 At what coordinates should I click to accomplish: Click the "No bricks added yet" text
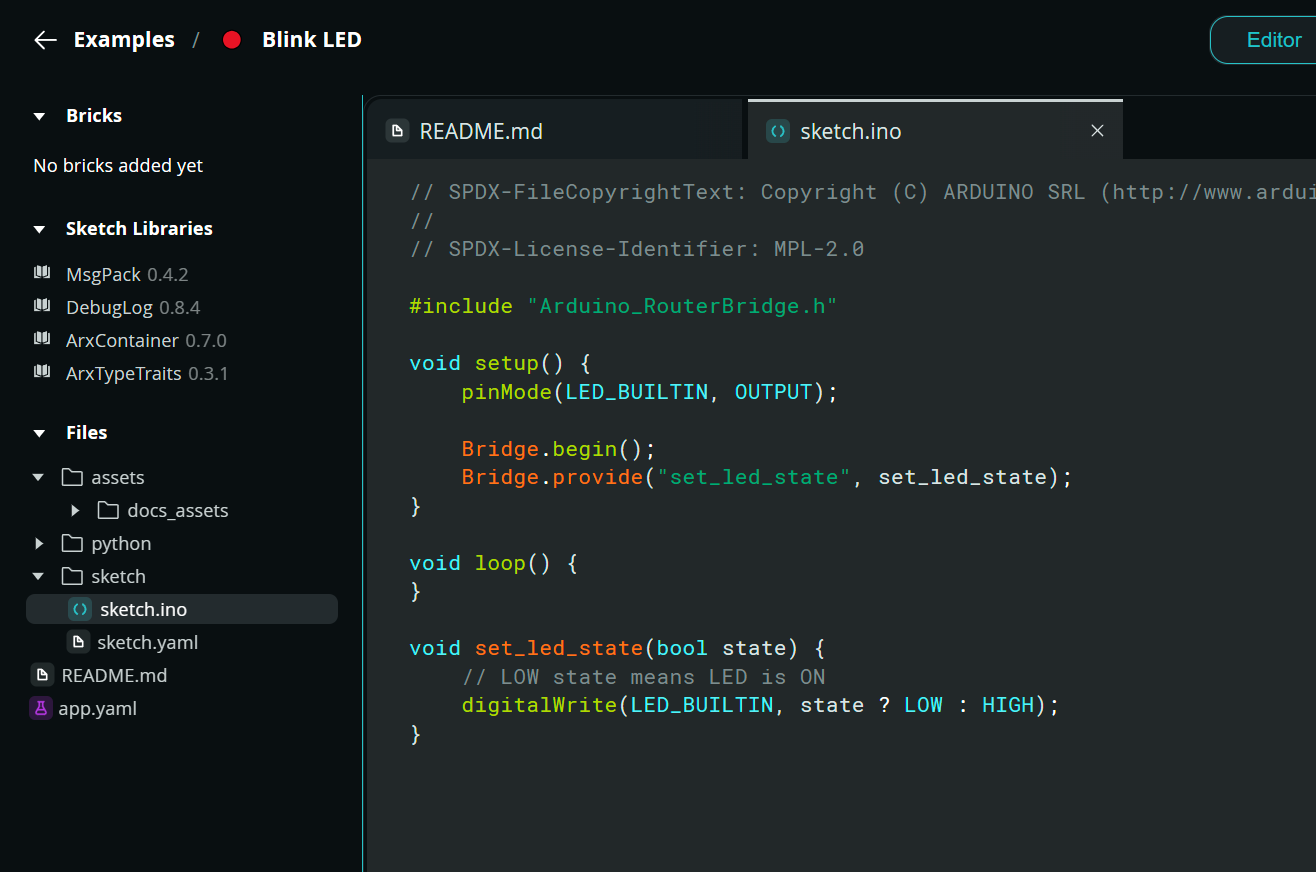[118, 165]
